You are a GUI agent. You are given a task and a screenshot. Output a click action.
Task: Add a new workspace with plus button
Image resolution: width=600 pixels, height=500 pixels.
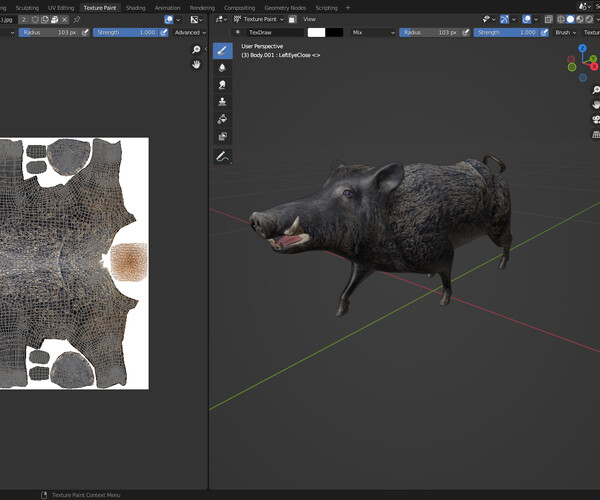(348, 8)
